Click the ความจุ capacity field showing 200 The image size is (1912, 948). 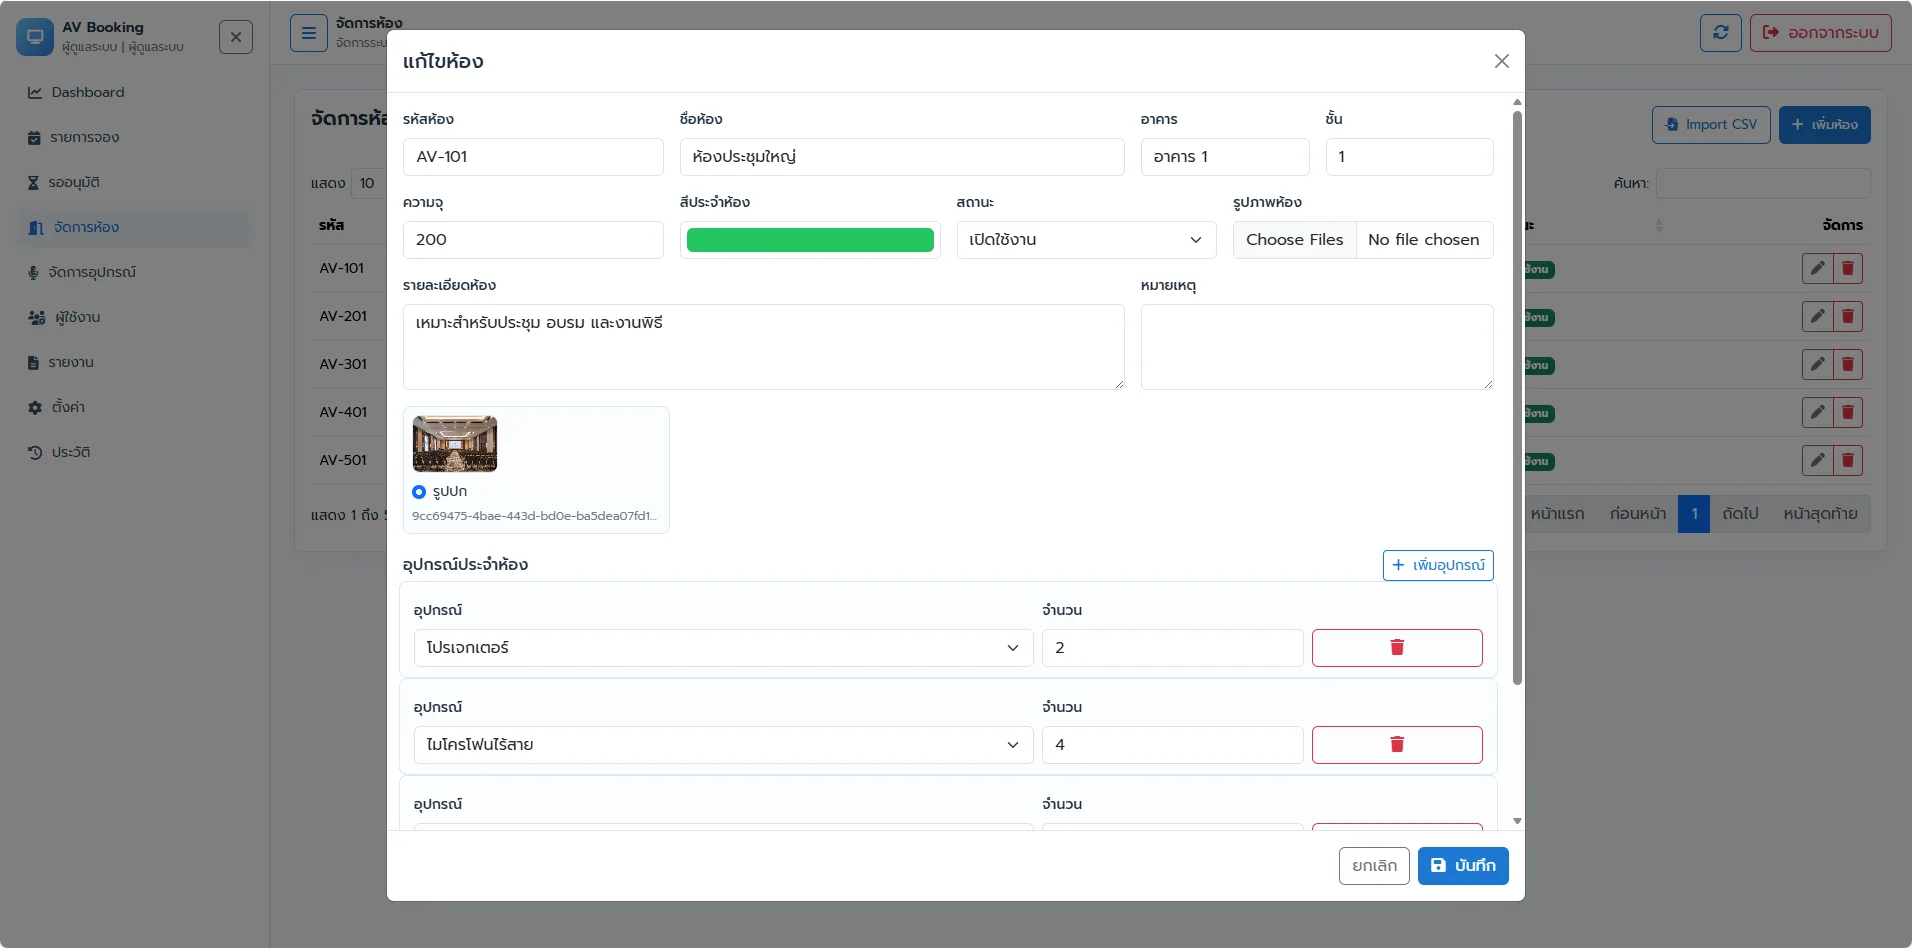pos(533,240)
